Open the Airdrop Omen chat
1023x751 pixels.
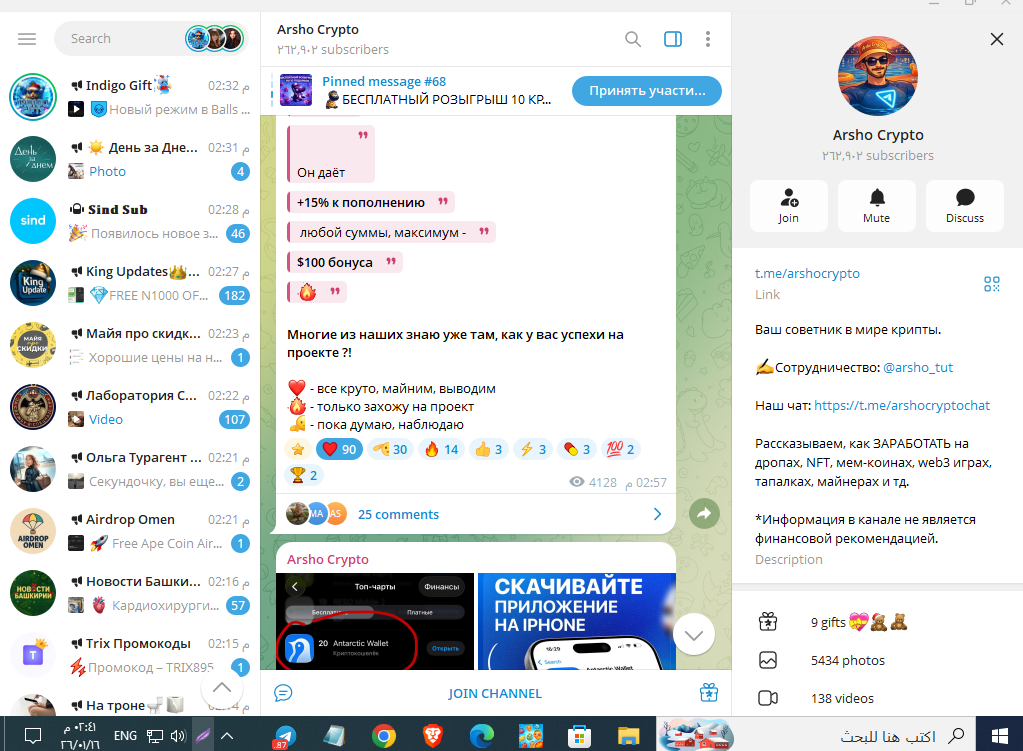point(130,531)
